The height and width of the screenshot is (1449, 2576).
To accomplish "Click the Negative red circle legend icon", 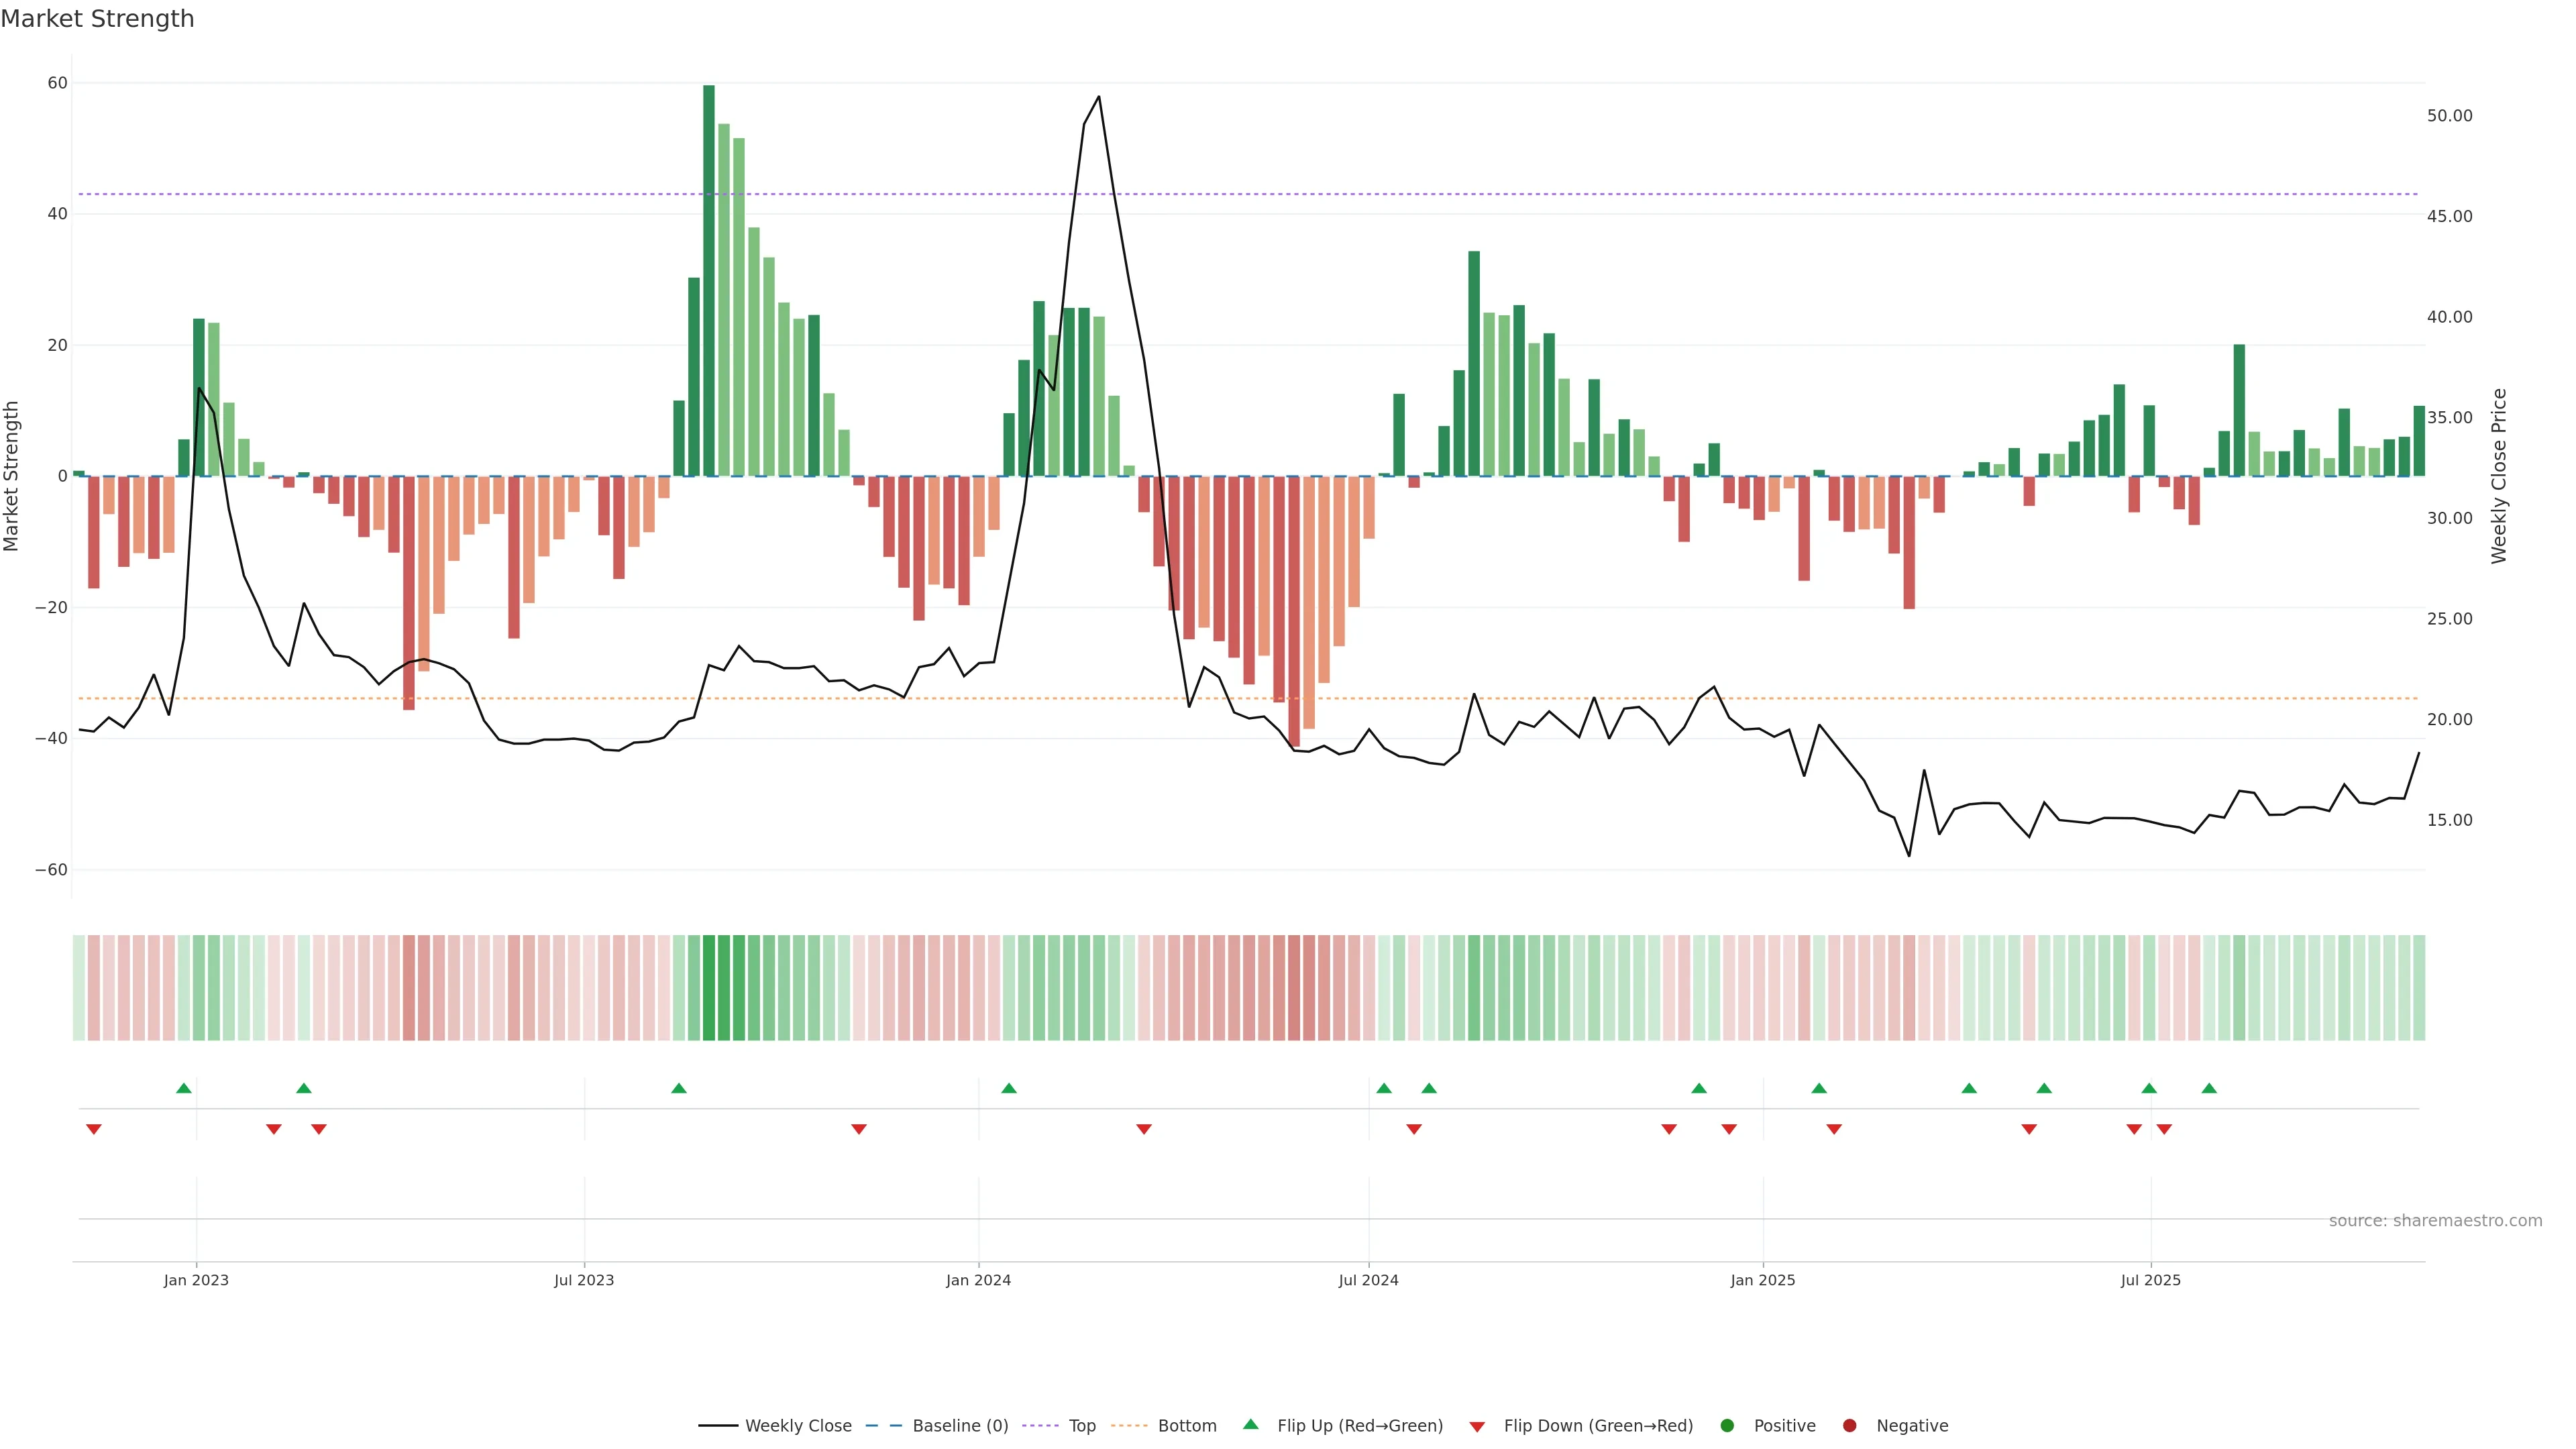I will click(1849, 1425).
